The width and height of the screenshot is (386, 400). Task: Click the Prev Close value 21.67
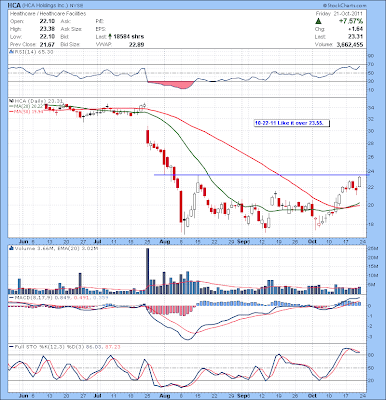pos(46,44)
